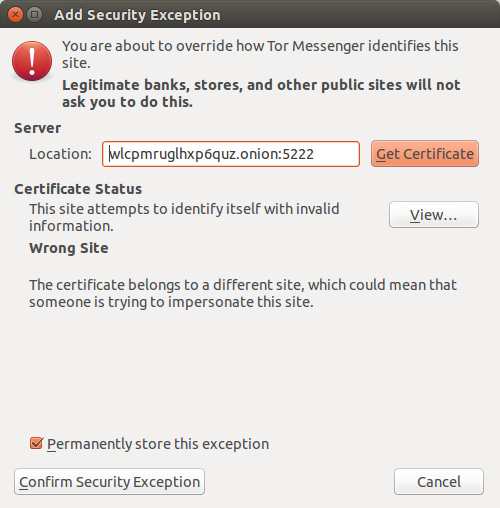
Task: Click the Add Security Exception title text
Action: [137, 15]
